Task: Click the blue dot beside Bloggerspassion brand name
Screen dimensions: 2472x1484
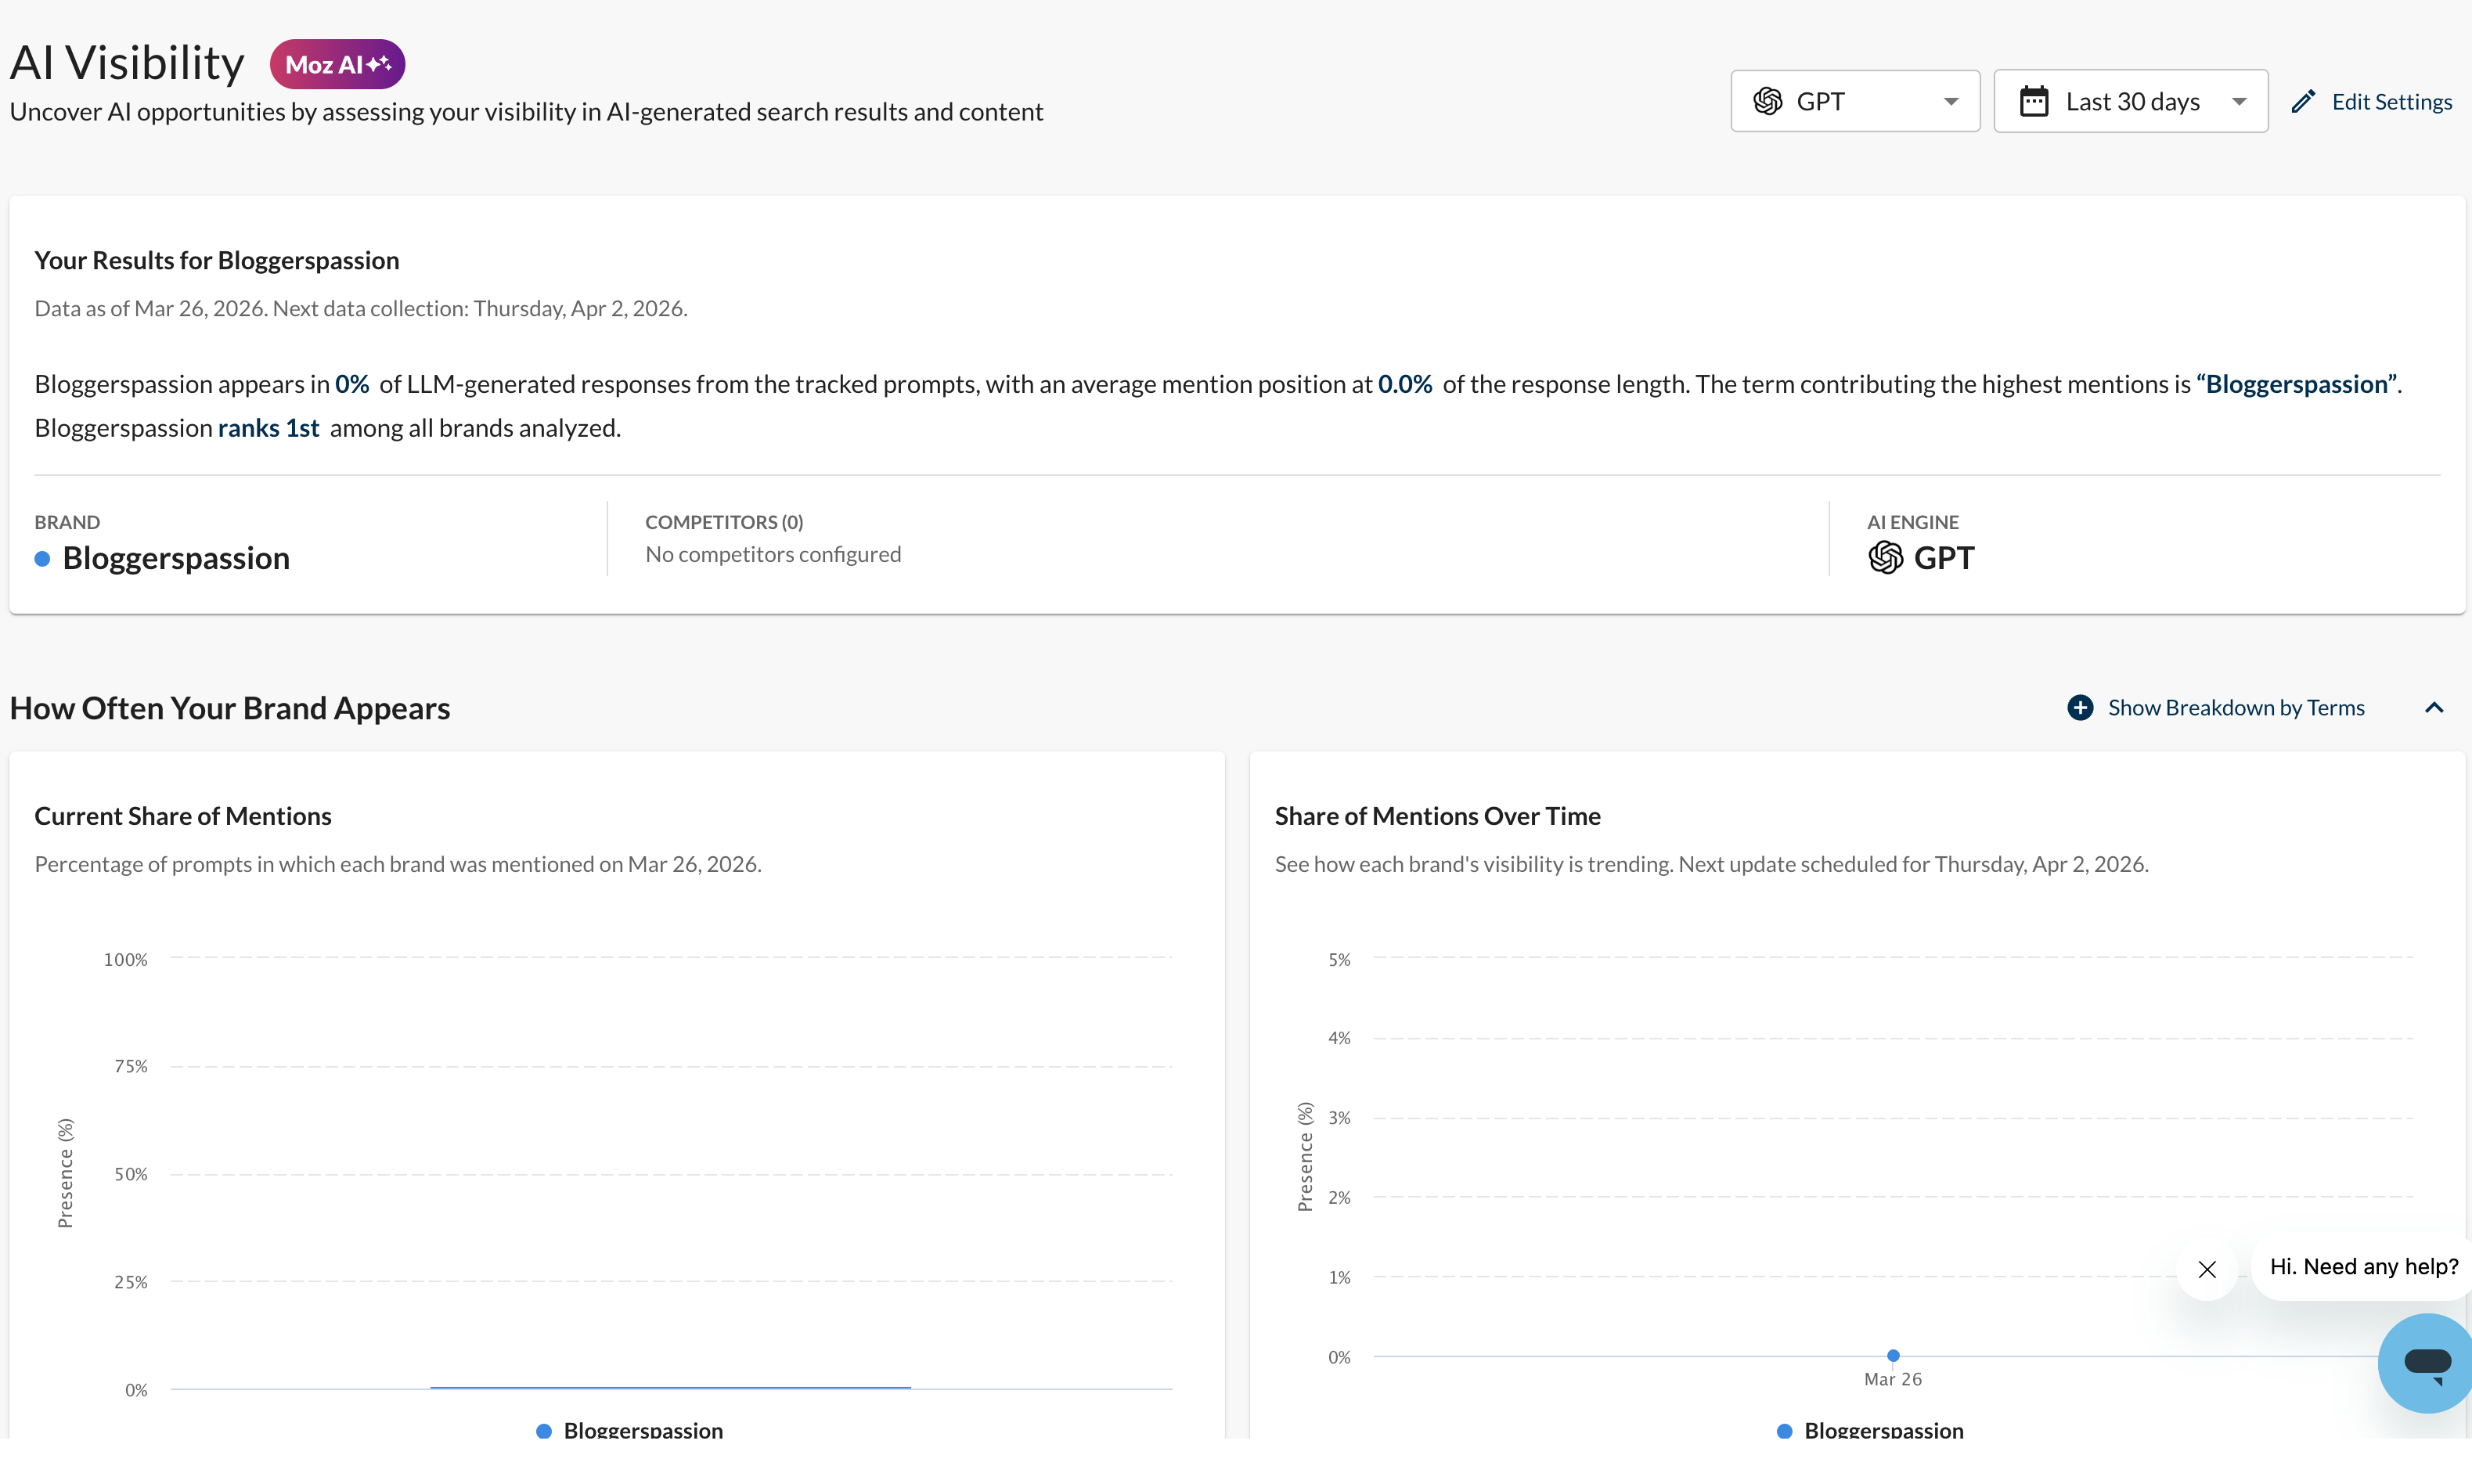Action: 42,559
